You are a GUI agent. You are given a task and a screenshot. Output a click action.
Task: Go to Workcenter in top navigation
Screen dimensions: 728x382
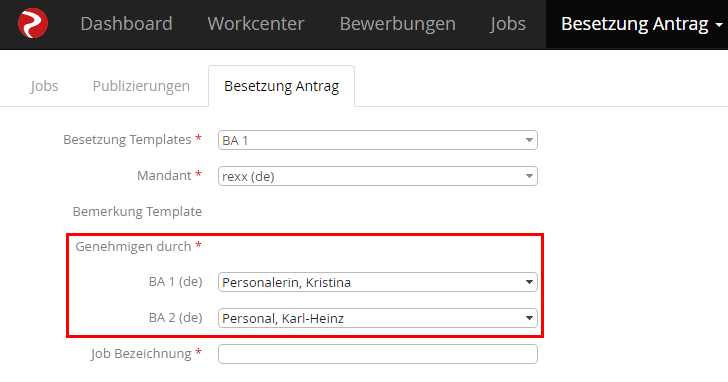click(256, 24)
